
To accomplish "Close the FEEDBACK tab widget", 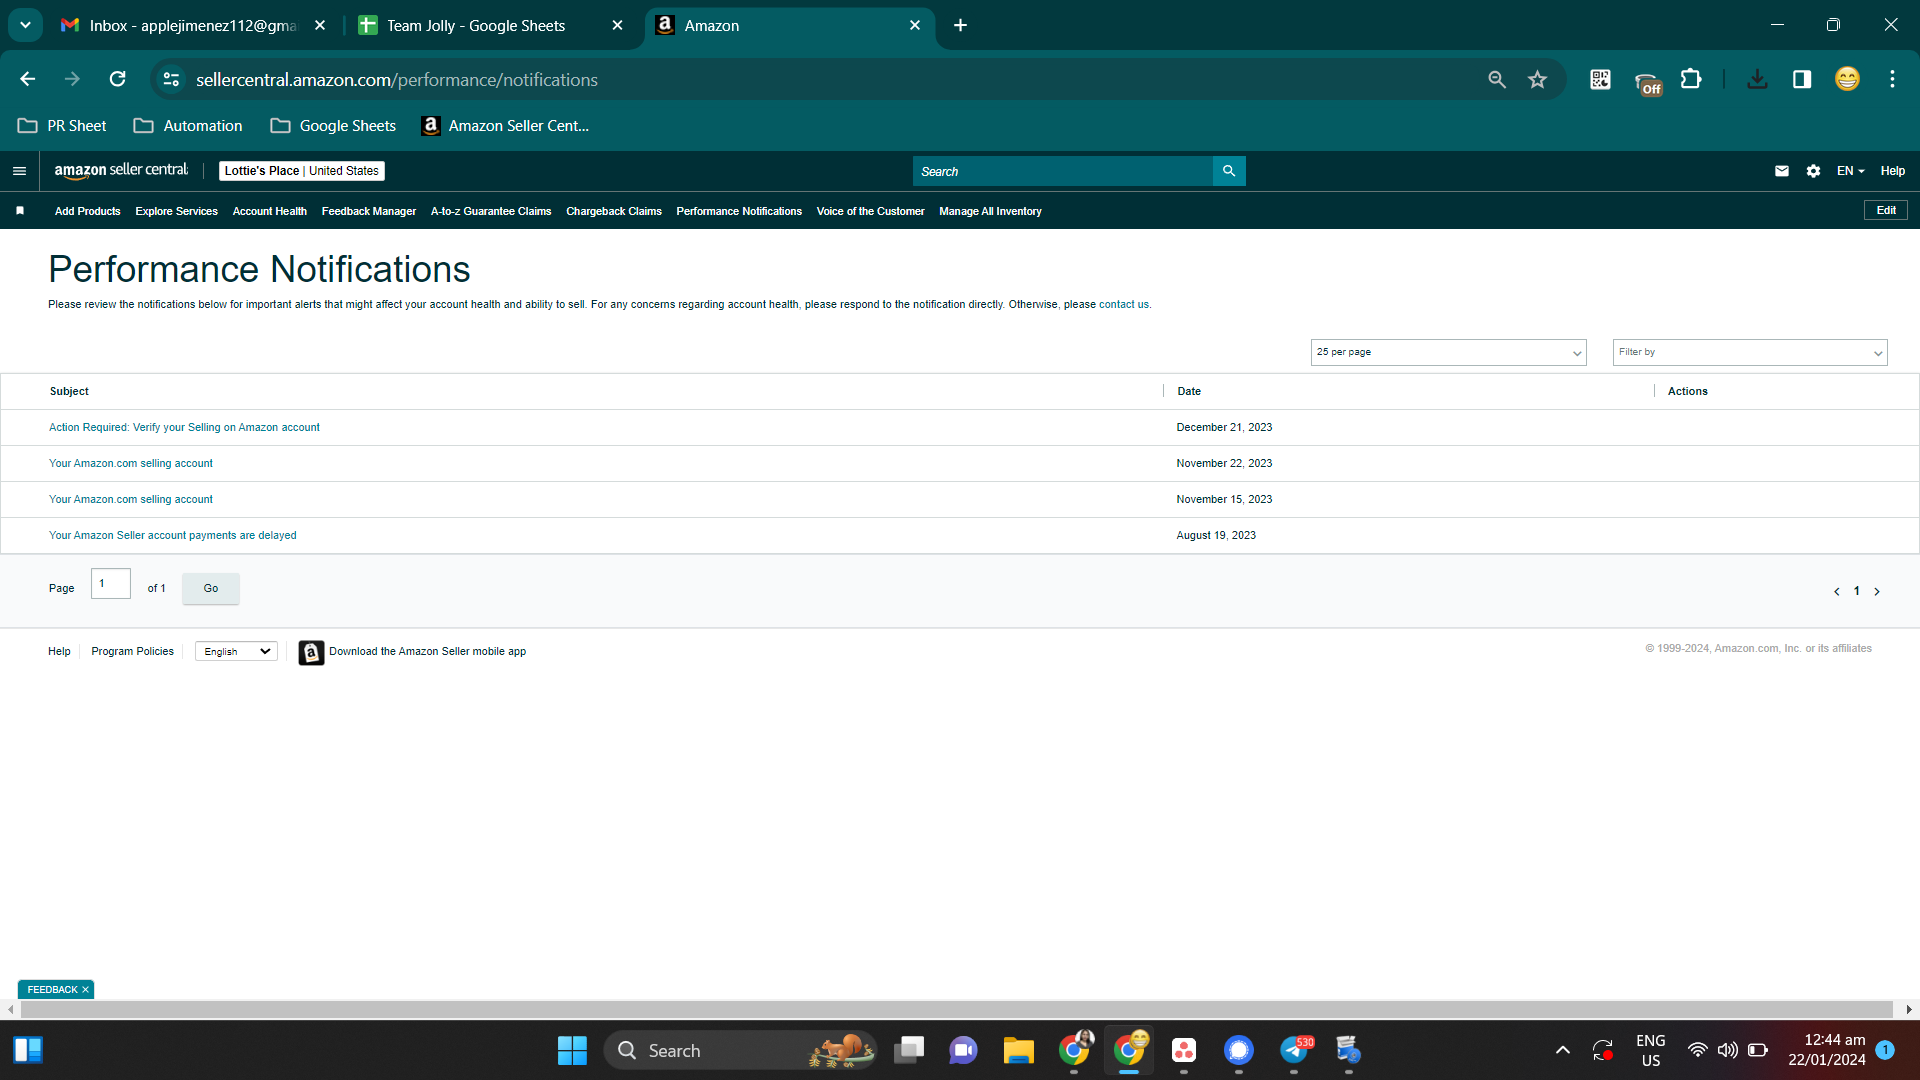I will tap(85, 990).
